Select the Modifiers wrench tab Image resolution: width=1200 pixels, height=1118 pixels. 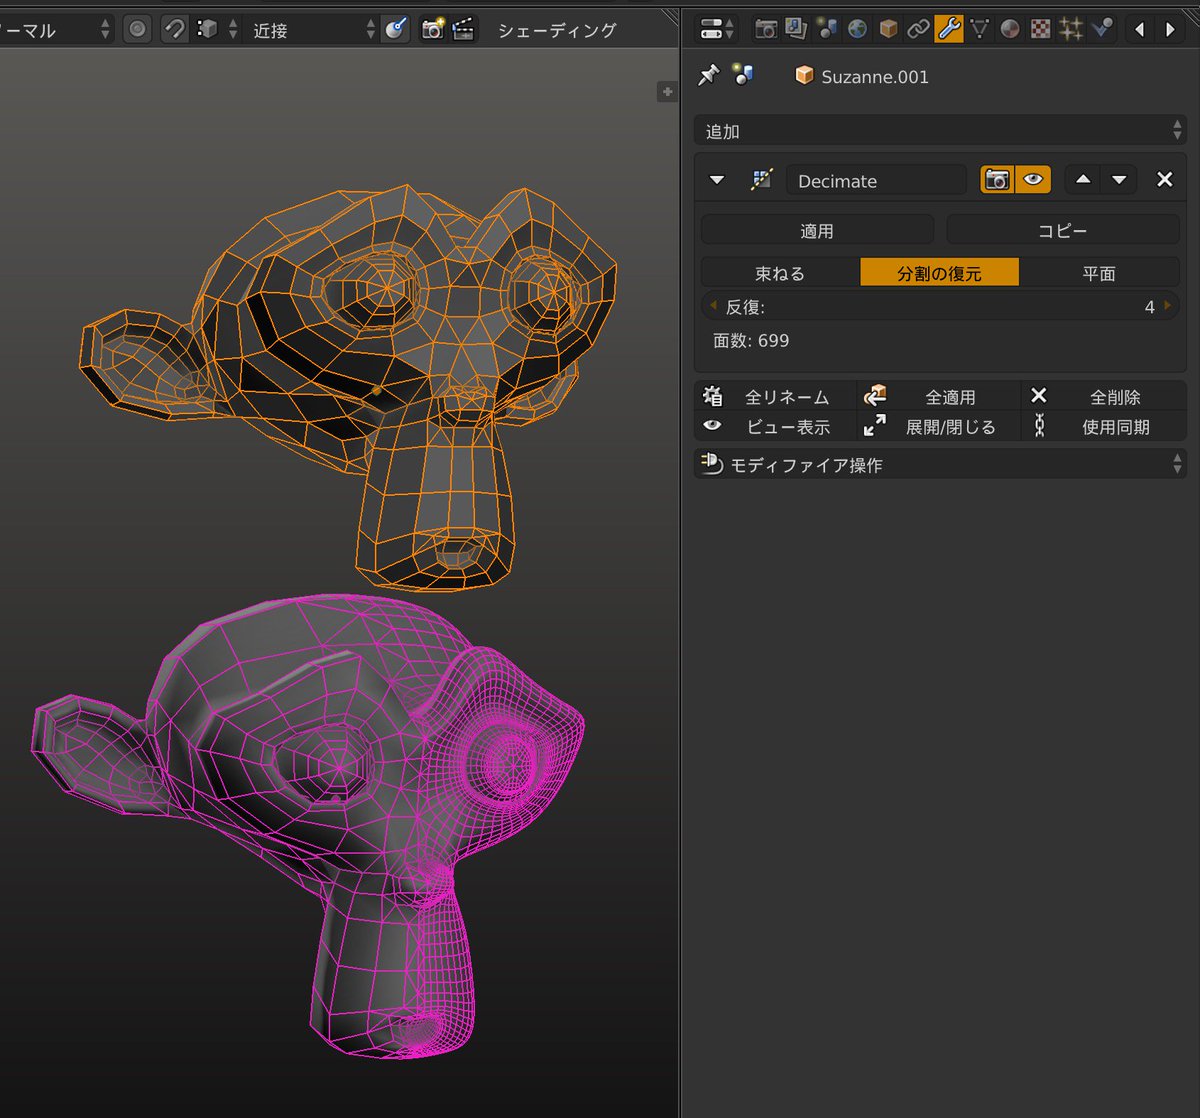tap(949, 29)
